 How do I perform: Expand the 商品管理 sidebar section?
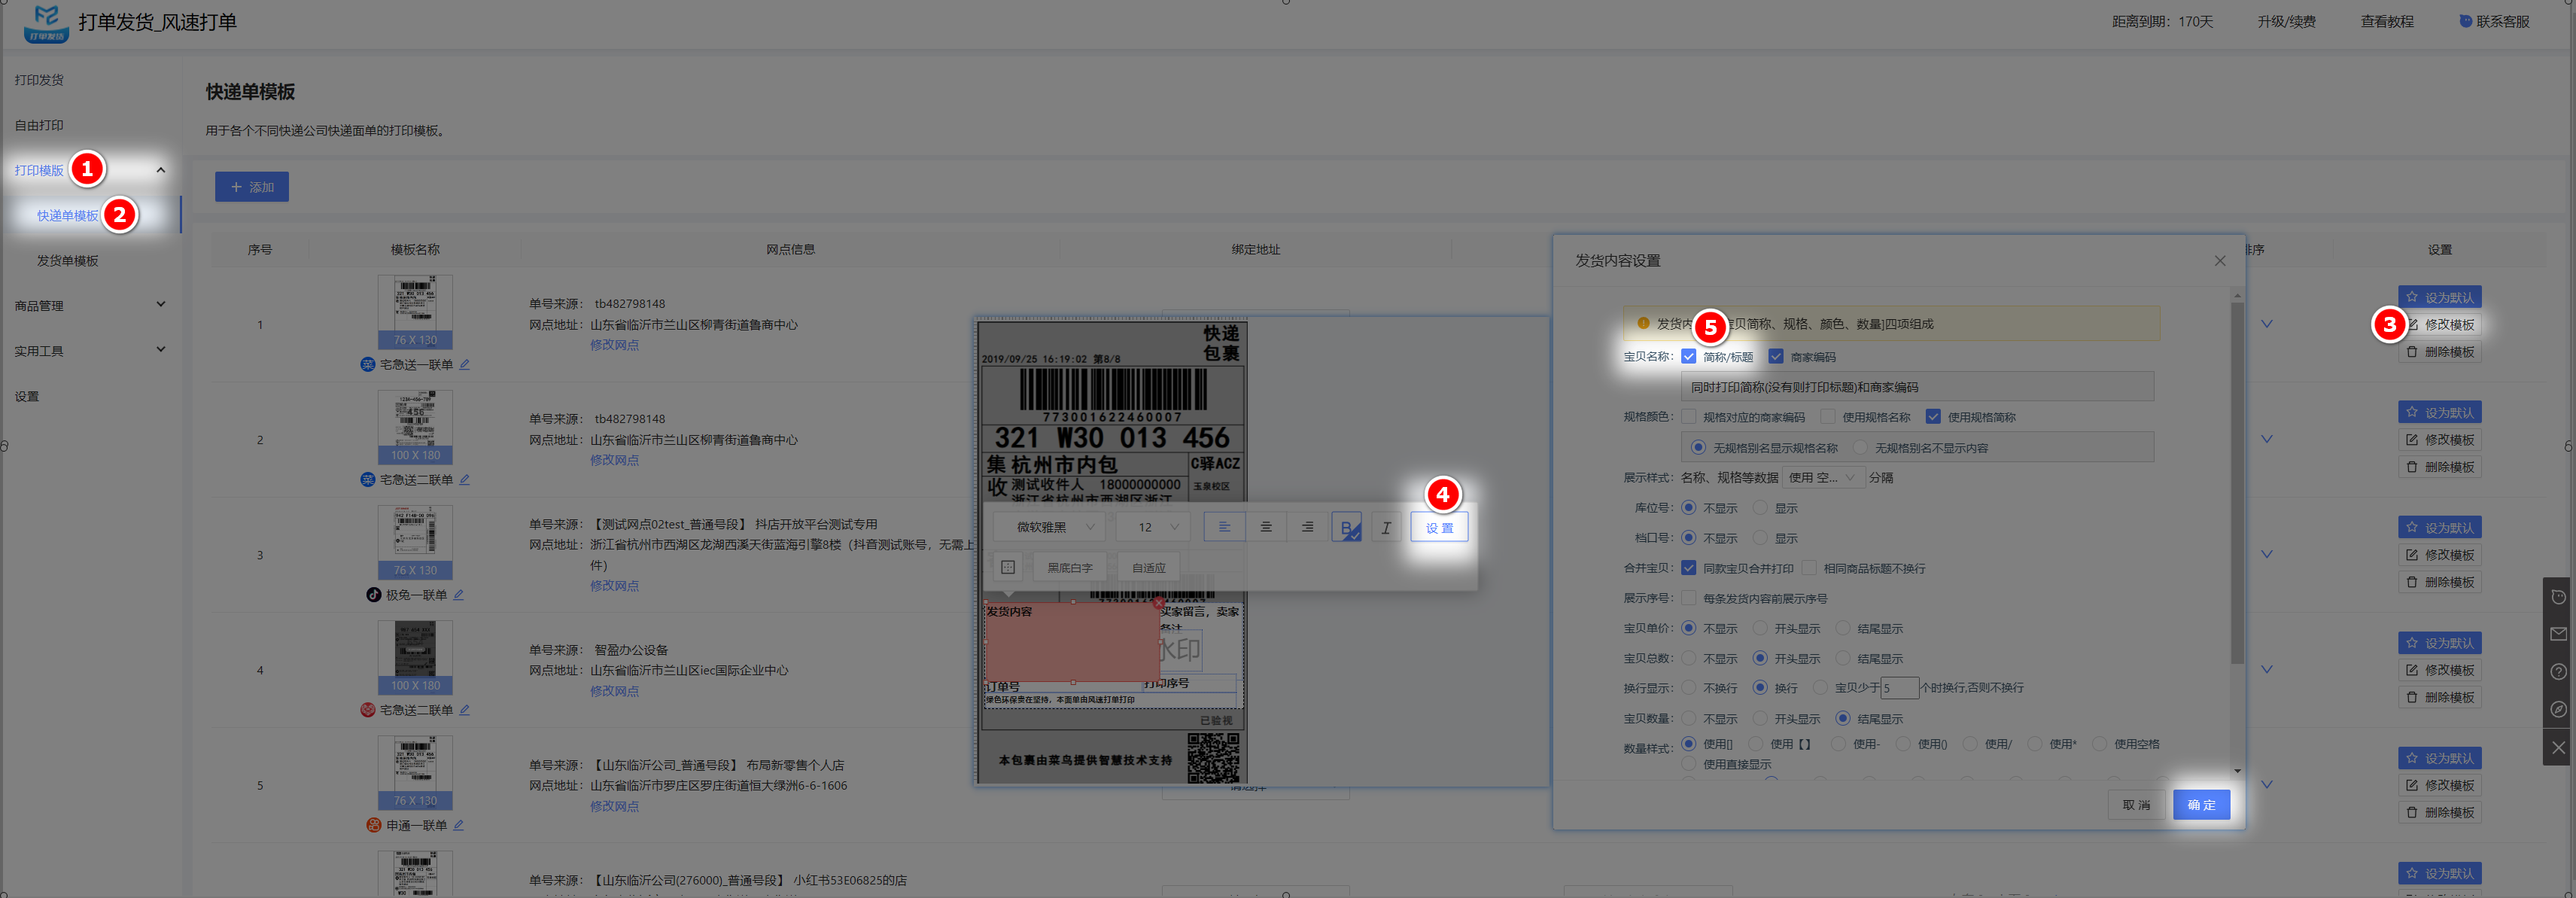160,305
